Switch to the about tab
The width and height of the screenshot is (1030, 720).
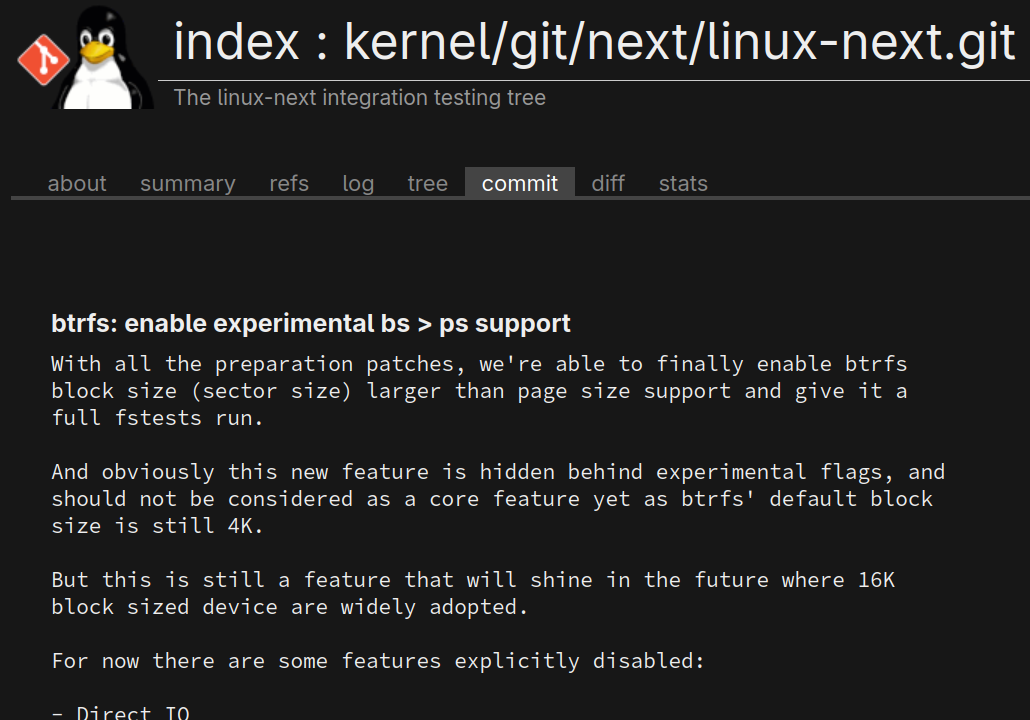pos(77,184)
